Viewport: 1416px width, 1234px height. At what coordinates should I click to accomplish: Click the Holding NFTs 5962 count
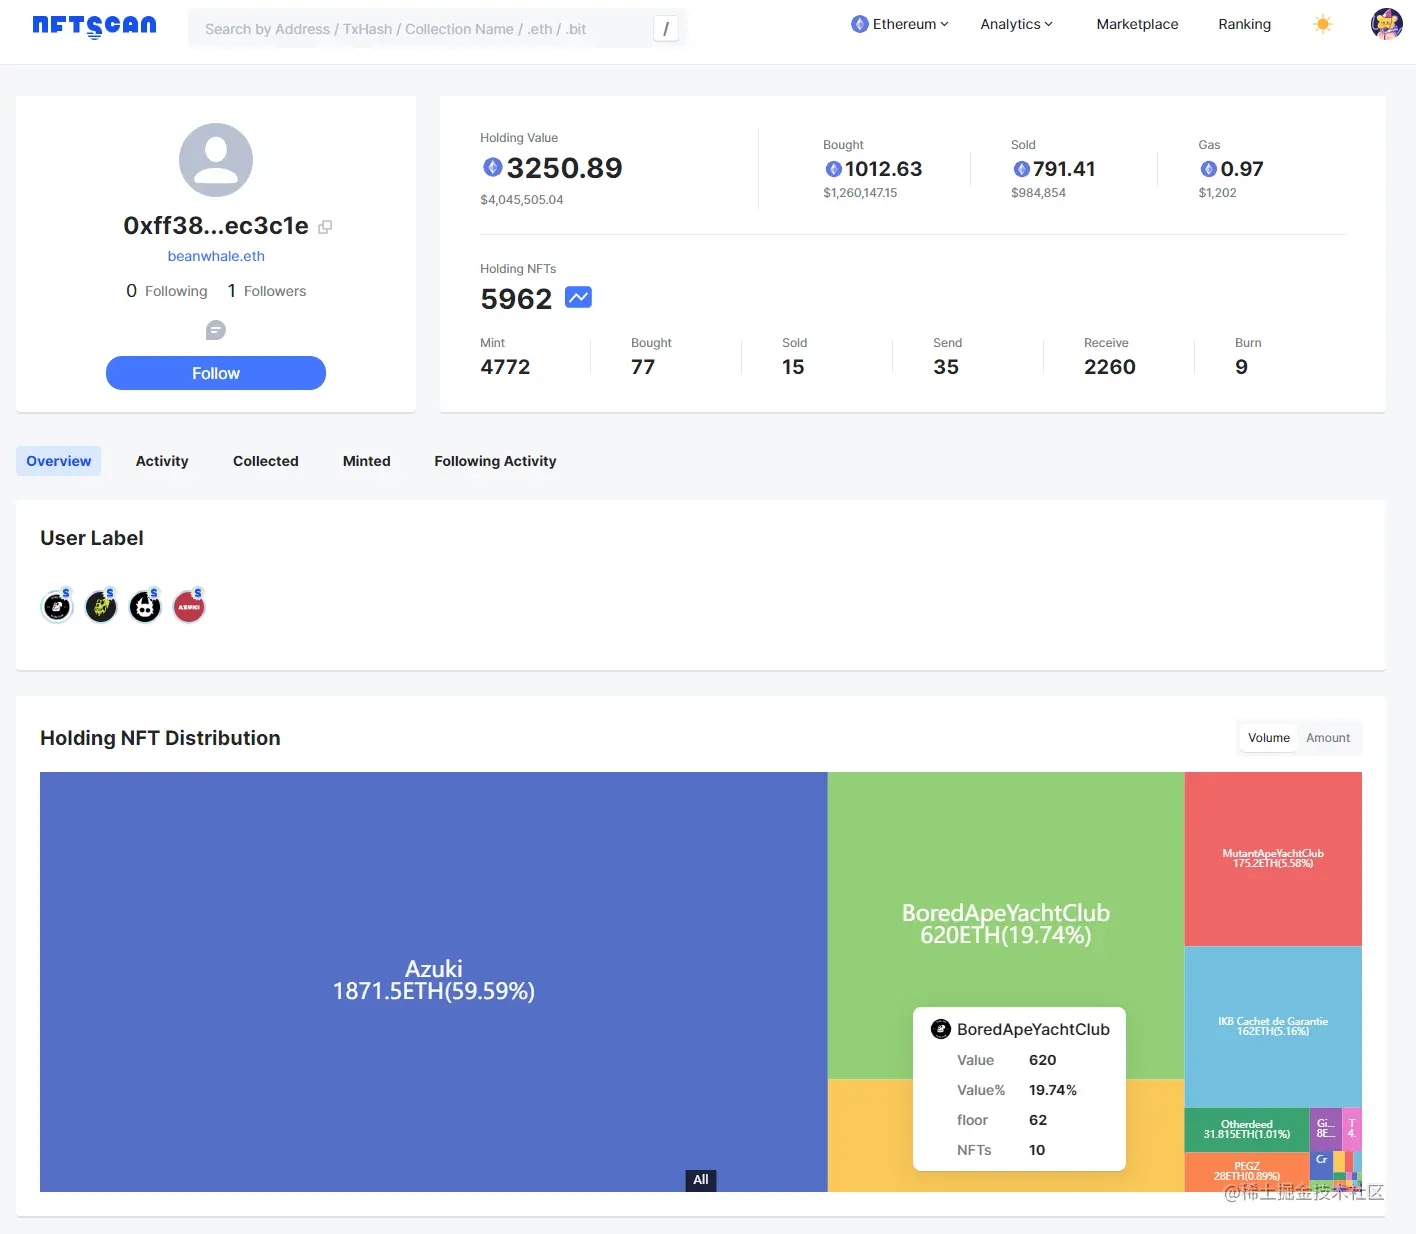click(516, 298)
